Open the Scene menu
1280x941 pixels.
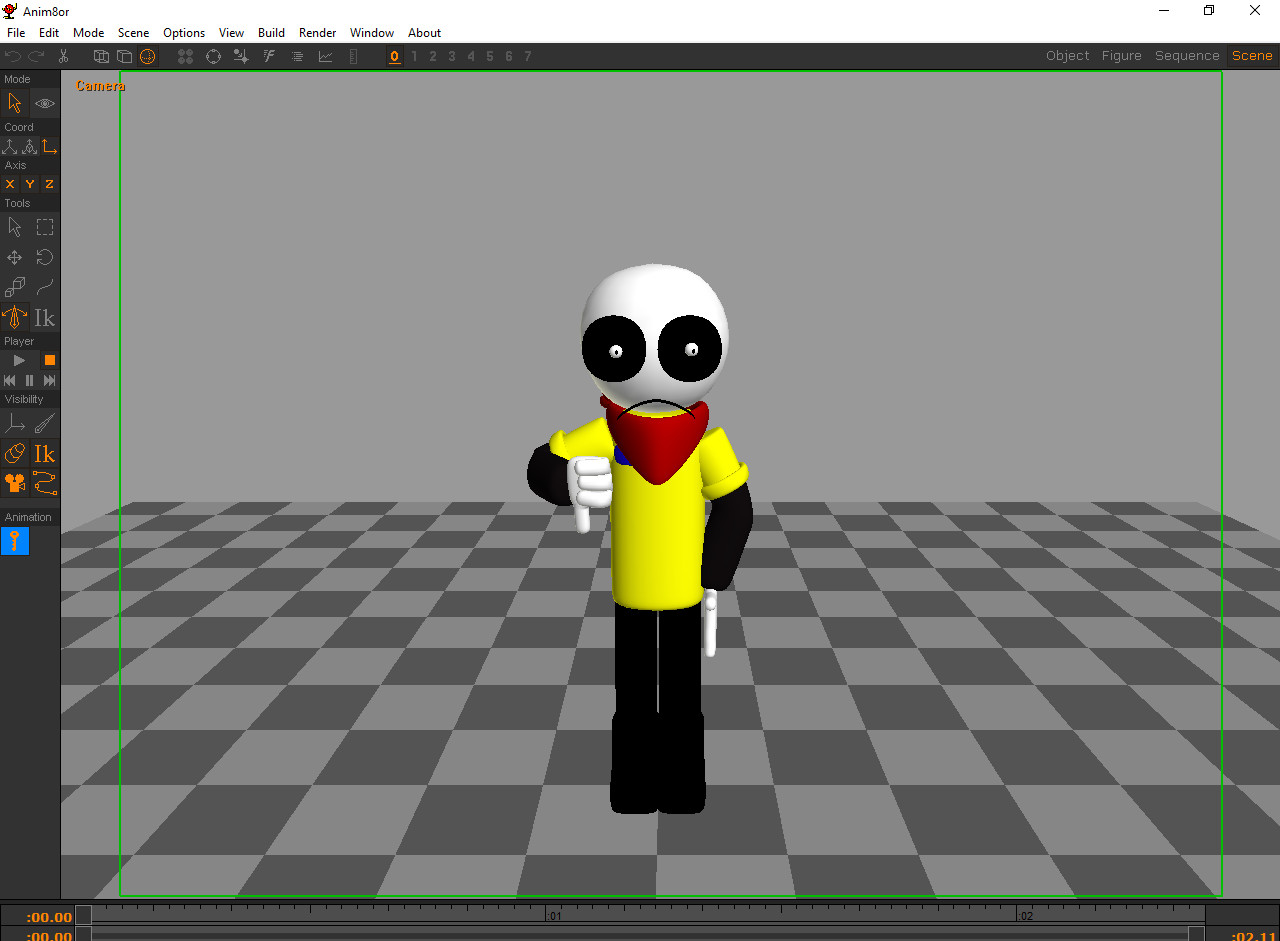click(133, 32)
